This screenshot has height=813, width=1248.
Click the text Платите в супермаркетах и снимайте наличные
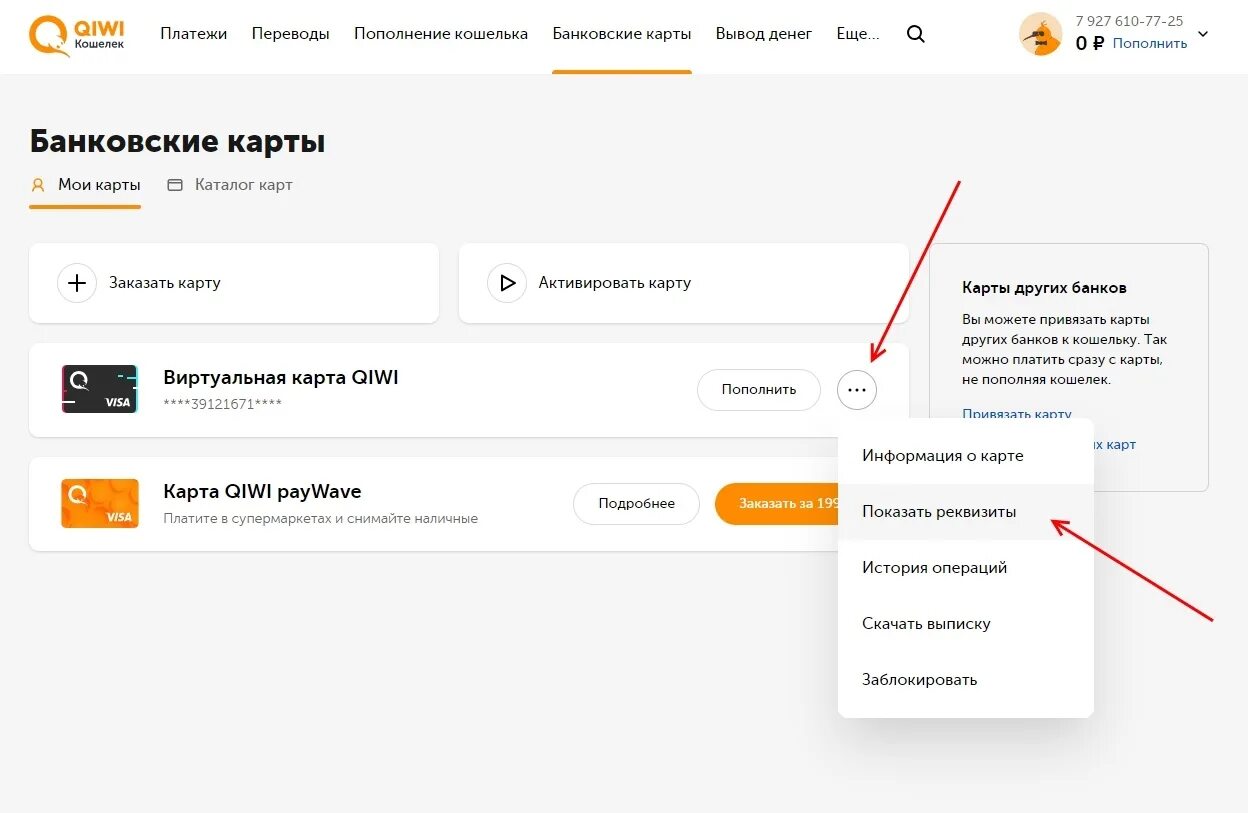point(320,519)
